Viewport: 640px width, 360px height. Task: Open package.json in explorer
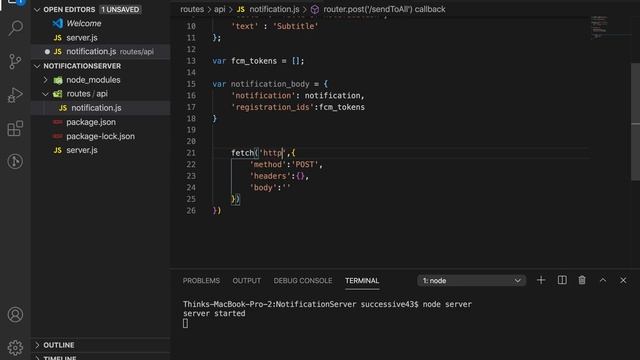(x=91, y=122)
